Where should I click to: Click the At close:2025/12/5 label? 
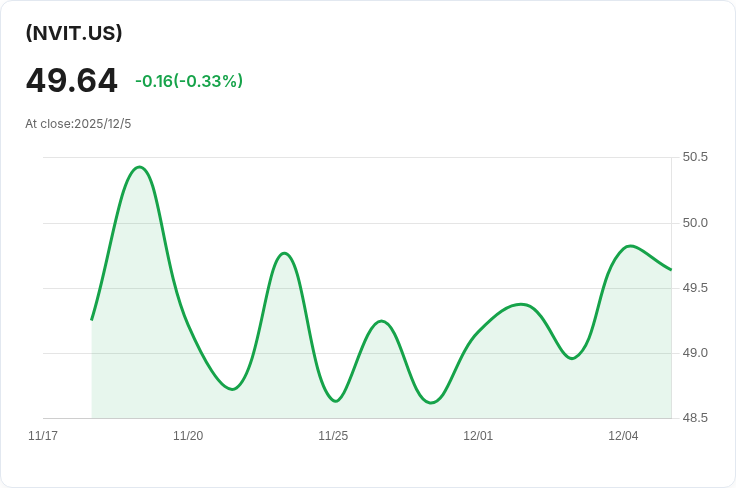[x=78, y=124]
